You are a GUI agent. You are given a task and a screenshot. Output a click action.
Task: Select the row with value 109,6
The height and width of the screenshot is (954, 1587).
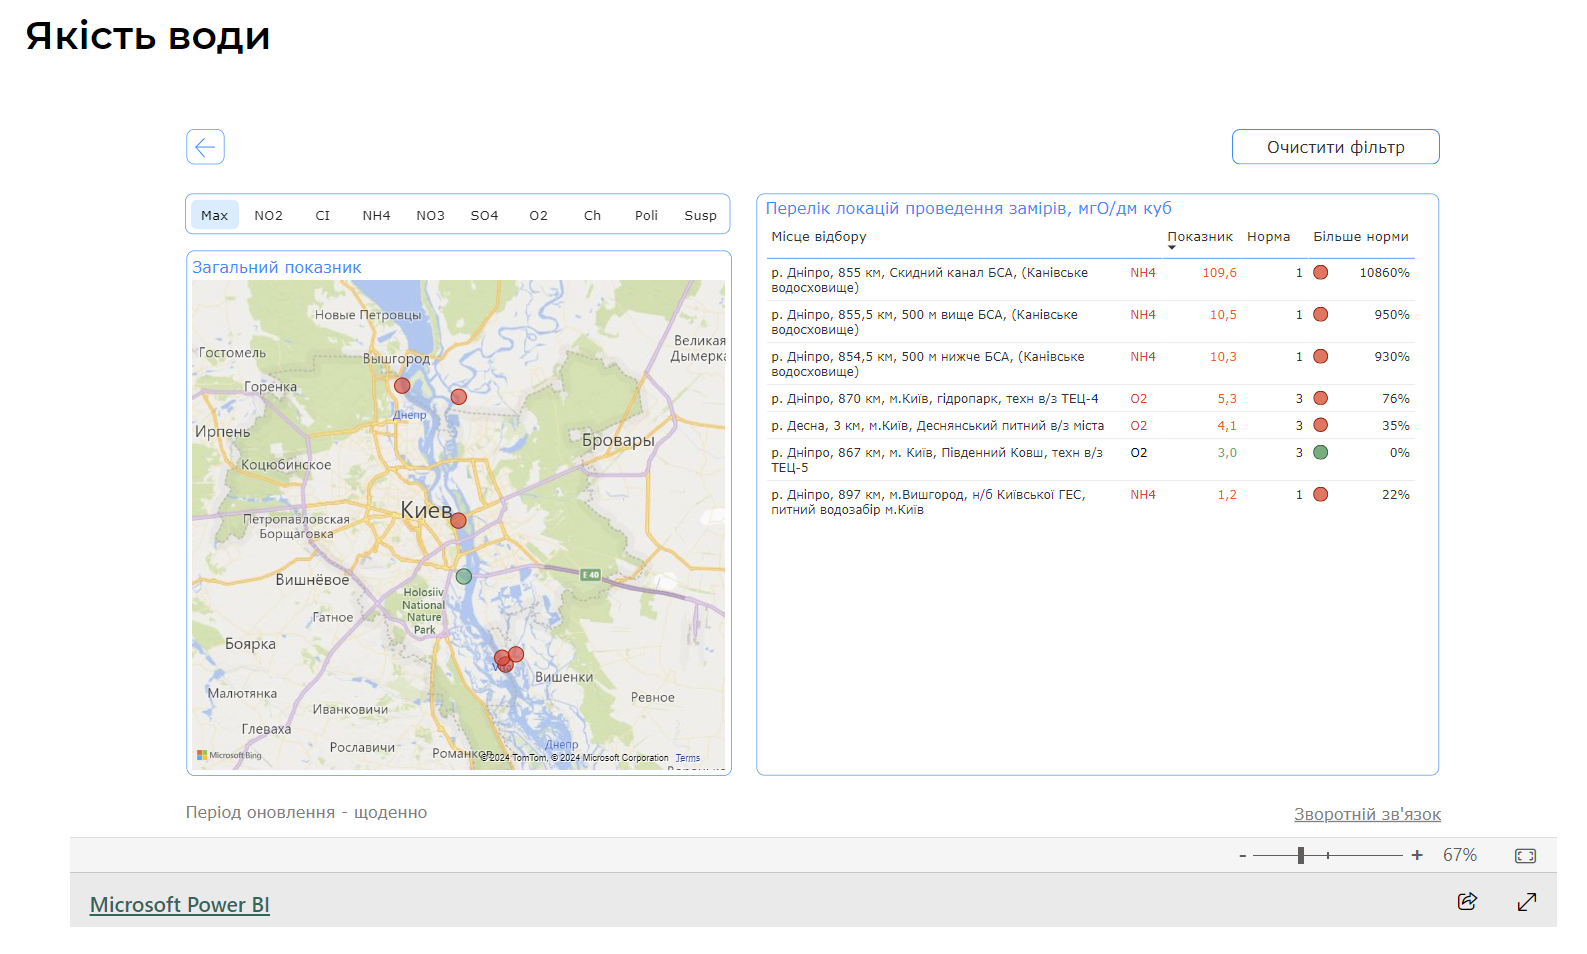click(x=1218, y=273)
